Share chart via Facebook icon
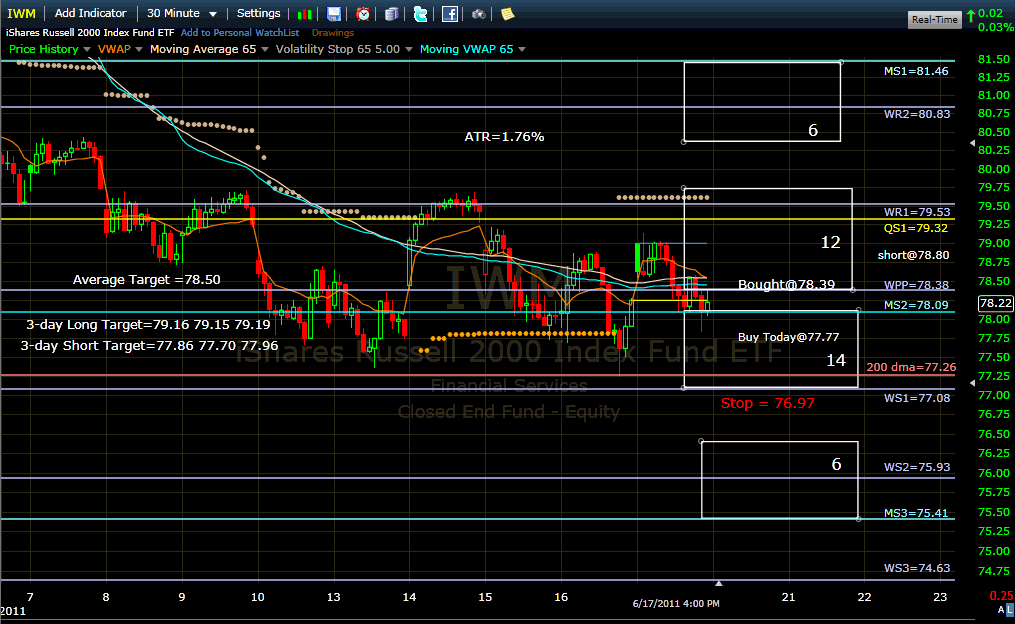1015x624 pixels. pos(450,14)
